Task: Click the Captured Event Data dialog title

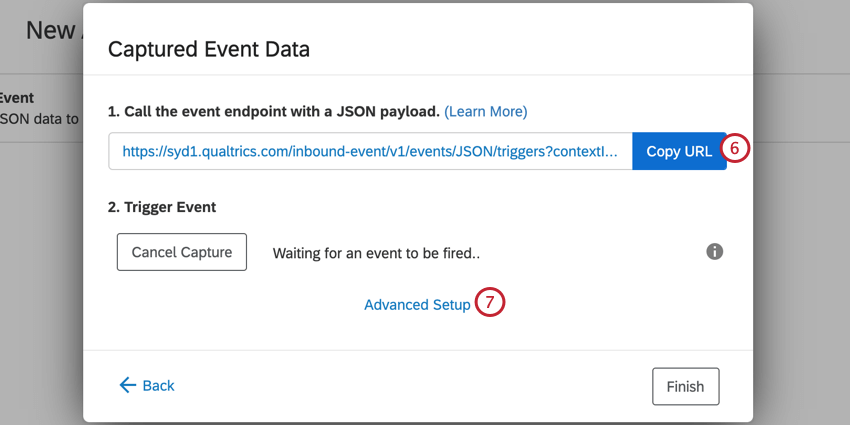Action: 209,49
